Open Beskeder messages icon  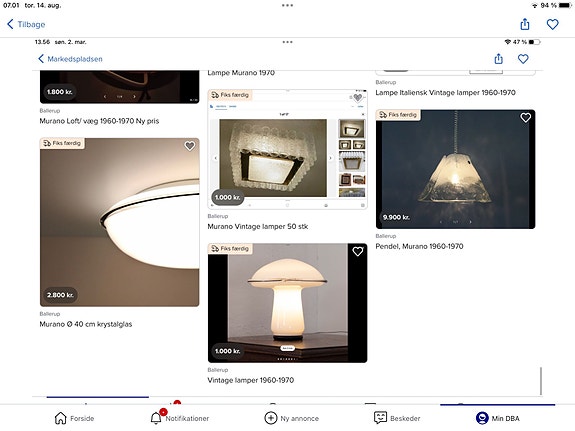point(380,418)
